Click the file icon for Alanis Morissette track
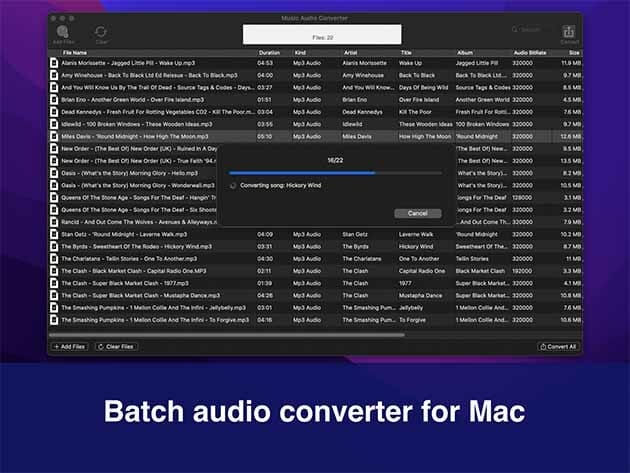This screenshot has width=630, height=473. (54, 63)
